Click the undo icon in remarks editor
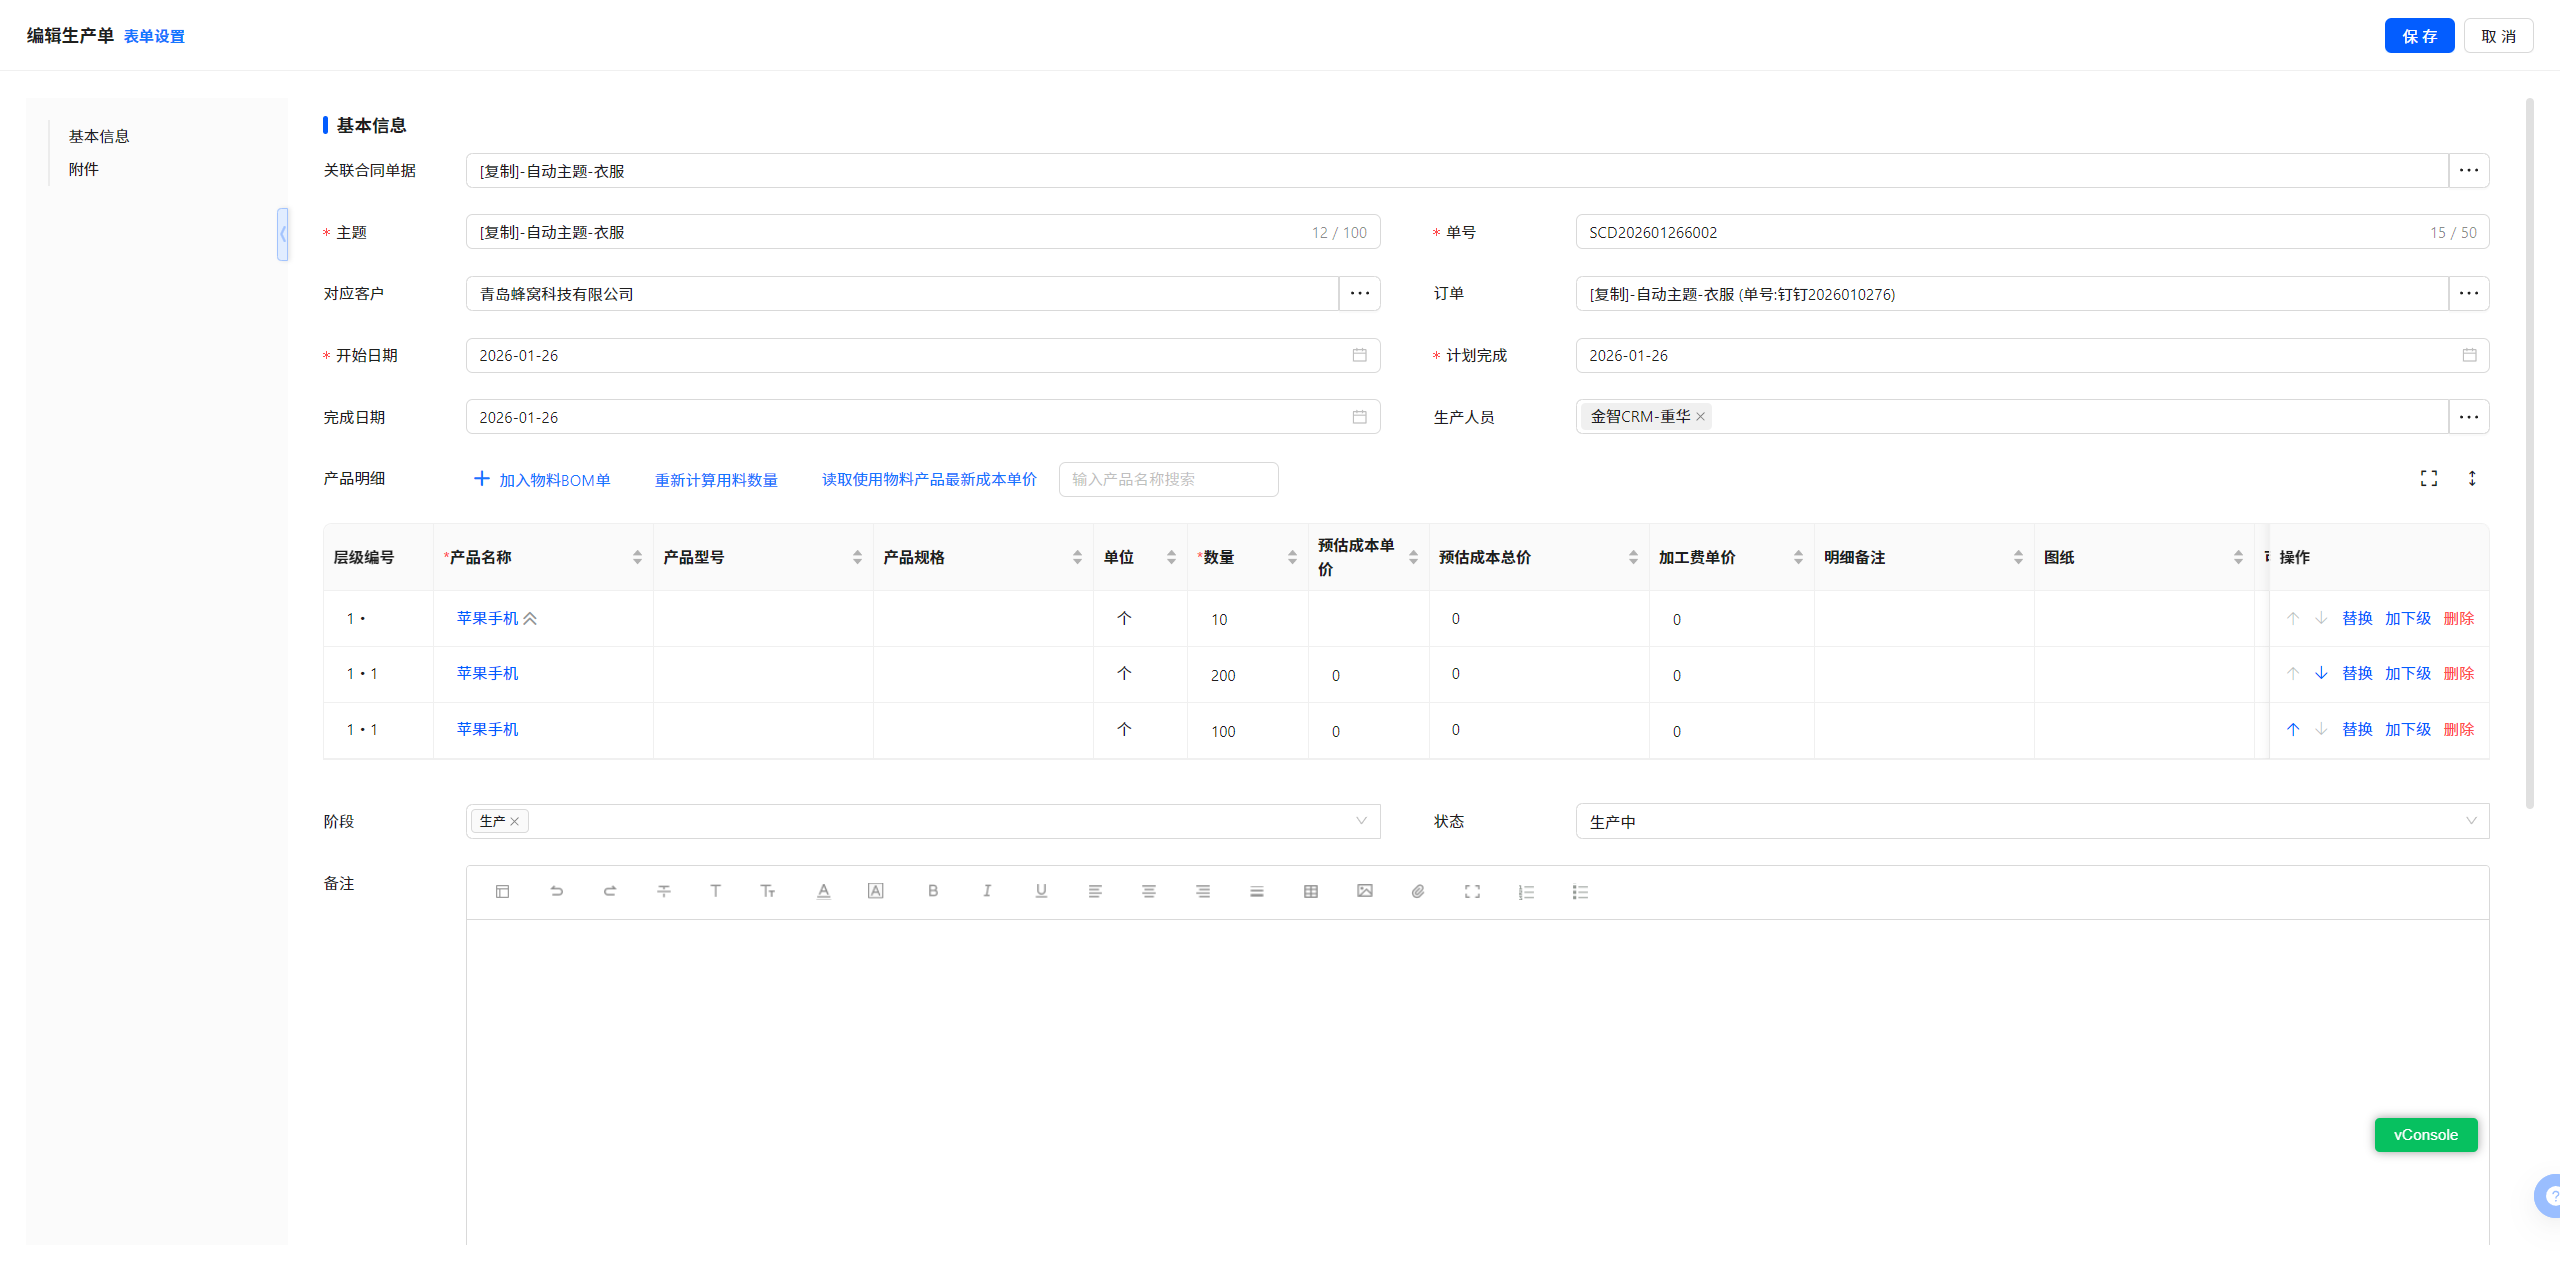The image size is (2560, 1271). click(x=556, y=891)
